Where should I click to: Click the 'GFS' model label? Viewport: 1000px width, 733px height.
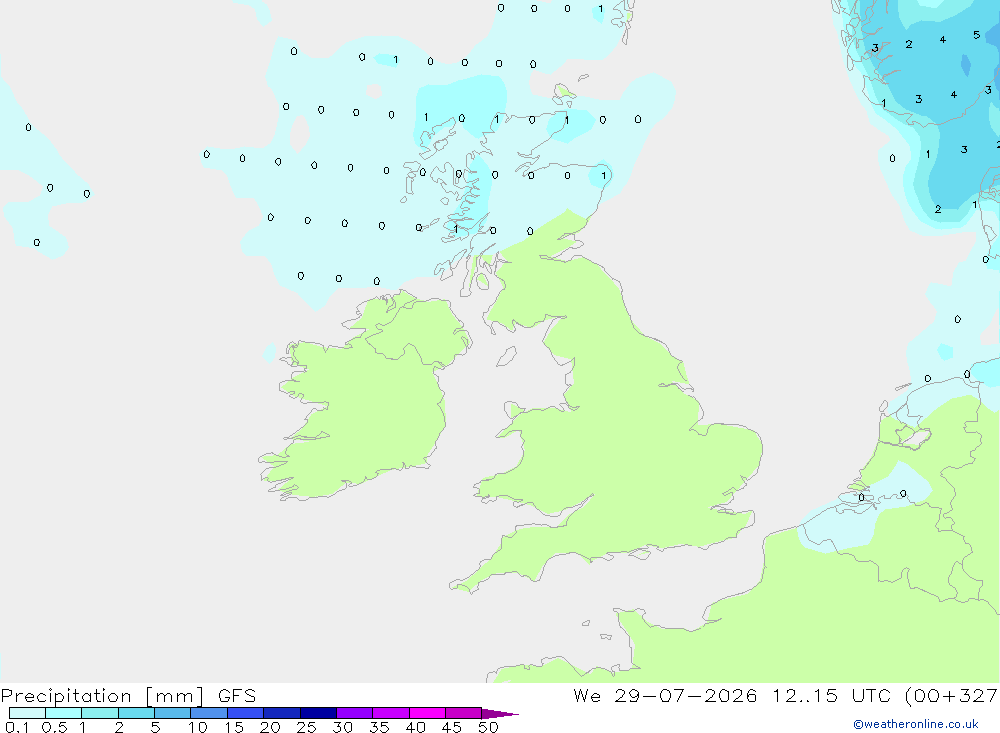237,695
